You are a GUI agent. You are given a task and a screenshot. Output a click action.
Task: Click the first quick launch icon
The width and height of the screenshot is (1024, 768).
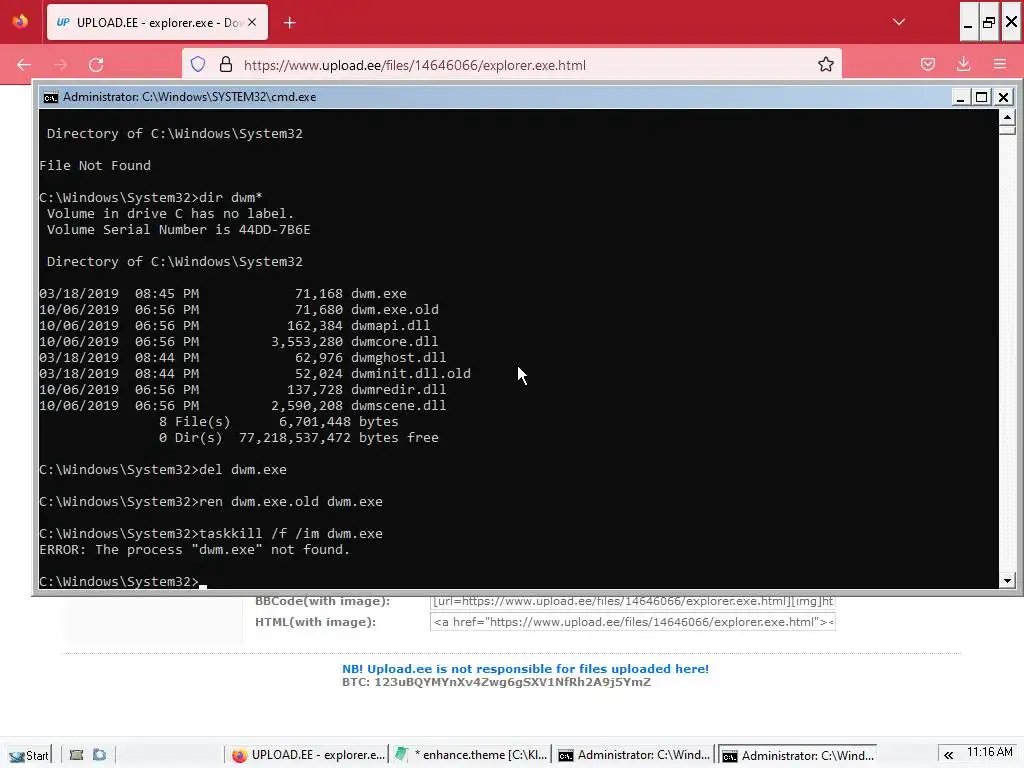[76, 755]
